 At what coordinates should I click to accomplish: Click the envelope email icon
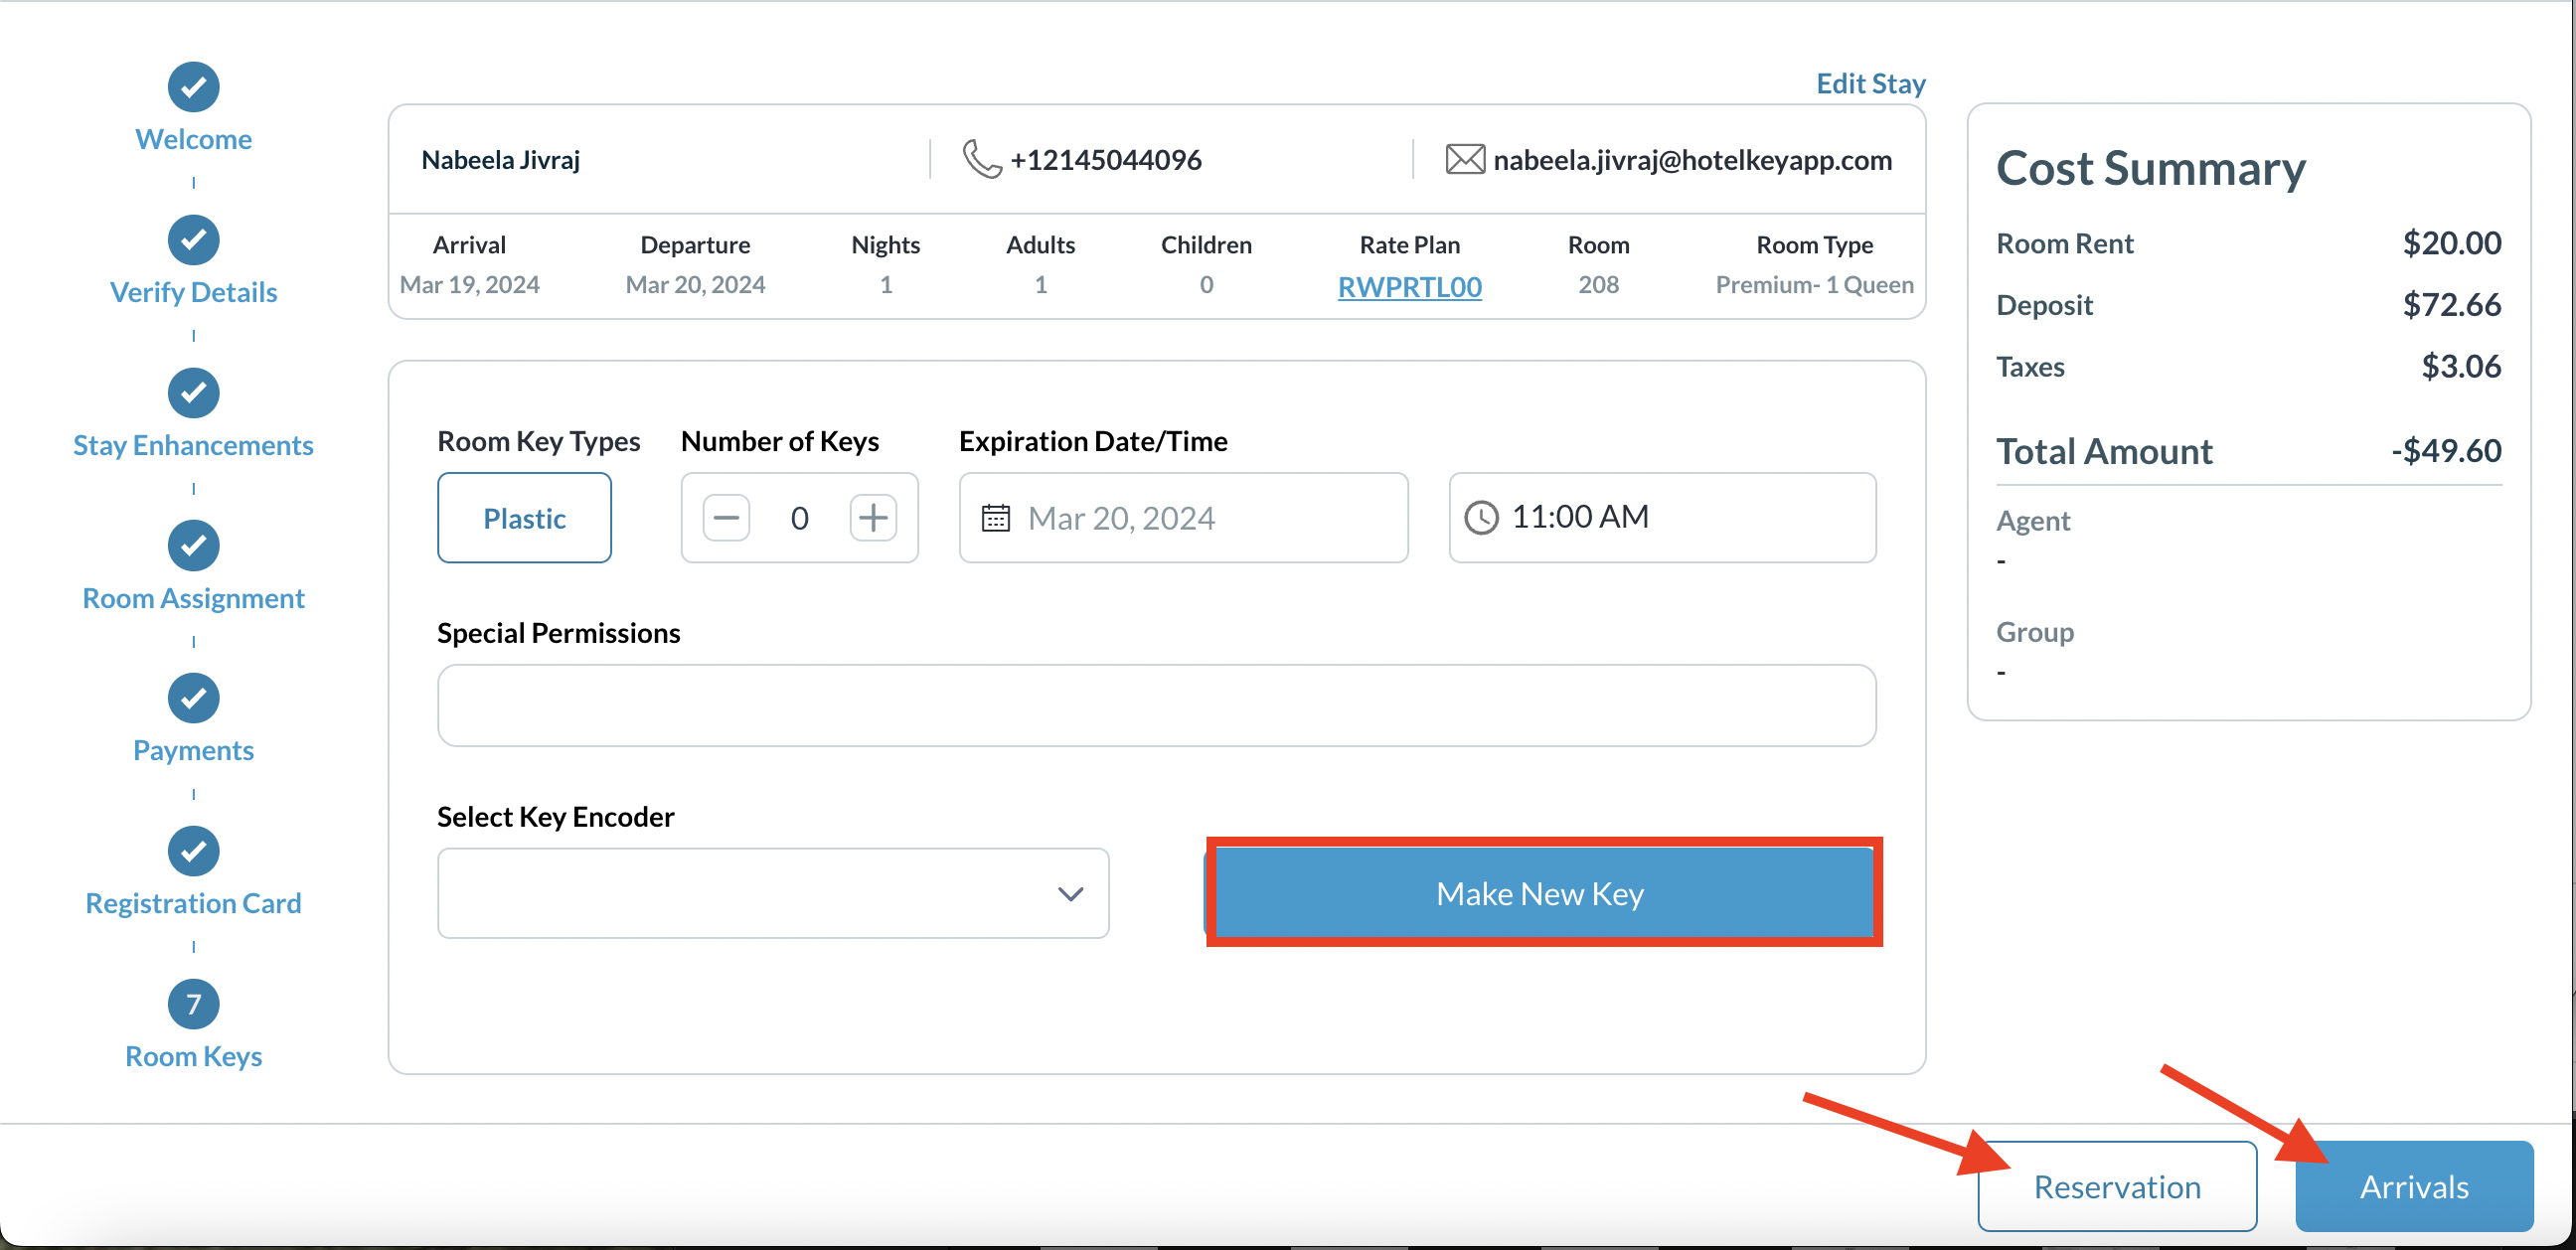point(1464,160)
